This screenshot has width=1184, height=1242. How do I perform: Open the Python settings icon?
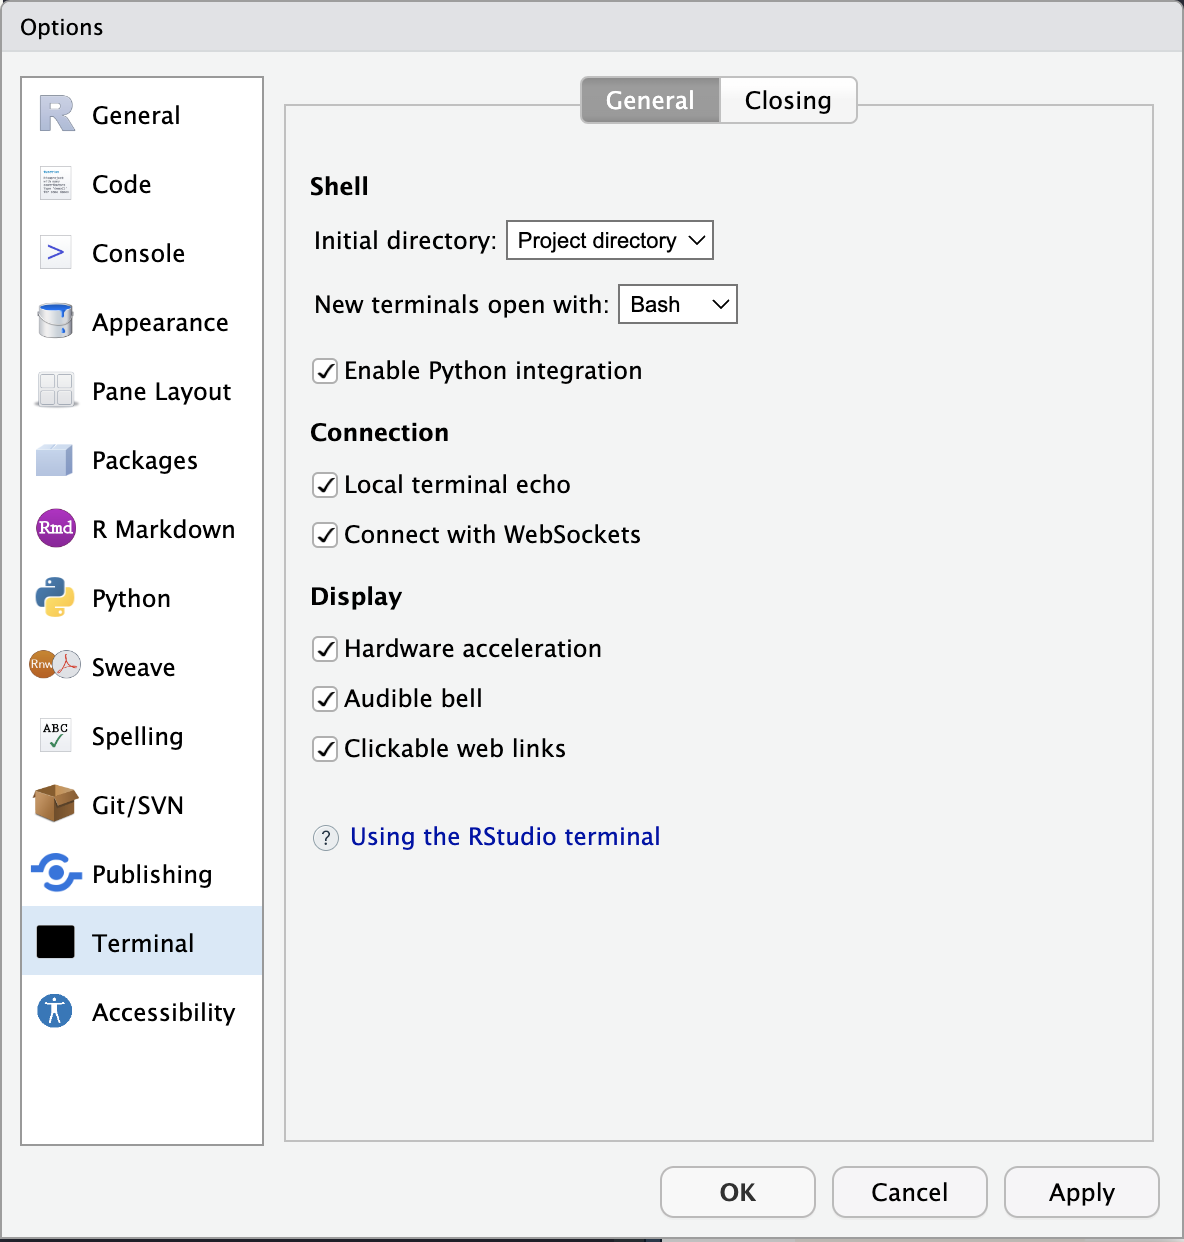(x=55, y=598)
